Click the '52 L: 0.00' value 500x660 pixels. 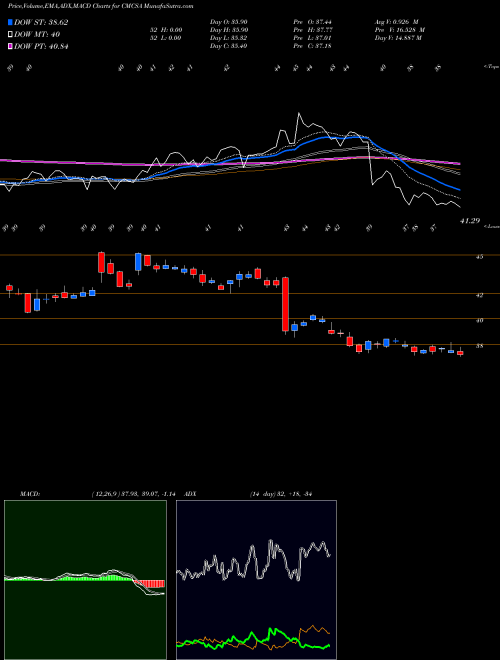point(165,38)
